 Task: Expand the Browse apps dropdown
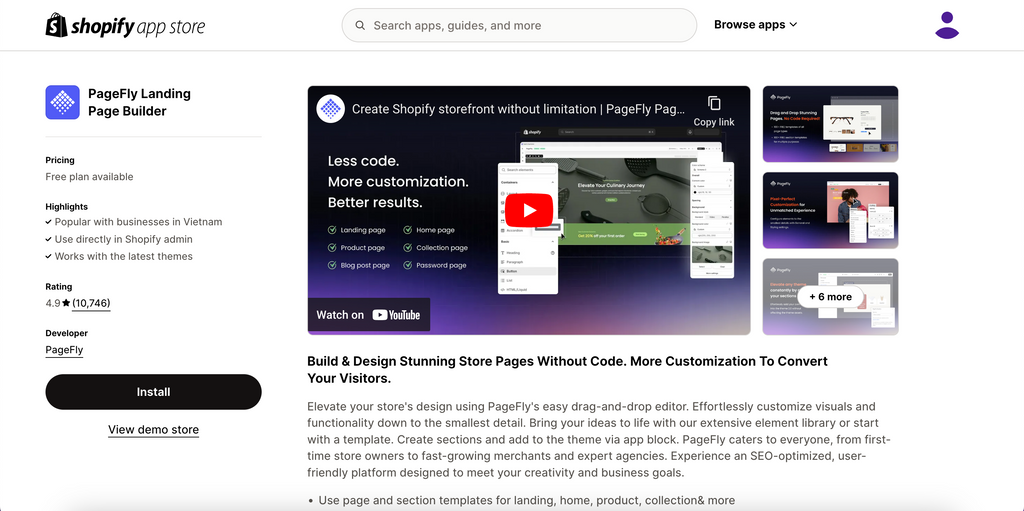[x=756, y=25]
